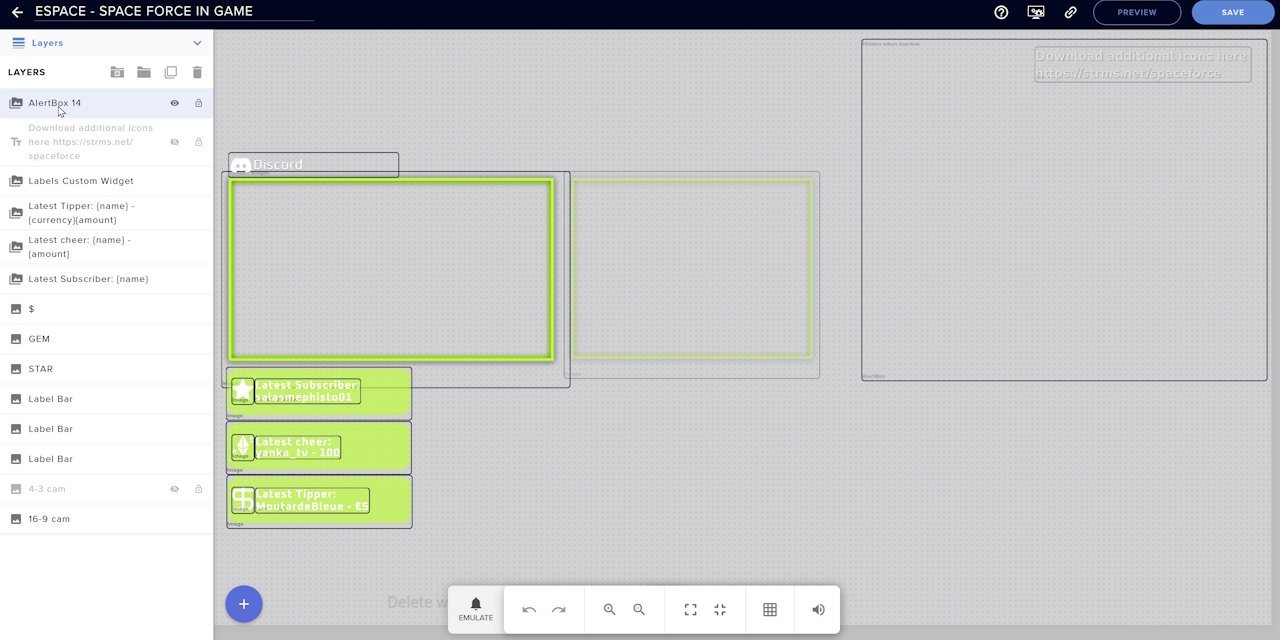Select the large AlertBox widget on canvas
This screenshot has width=1280, height=640.
(x=1064, y=210)
